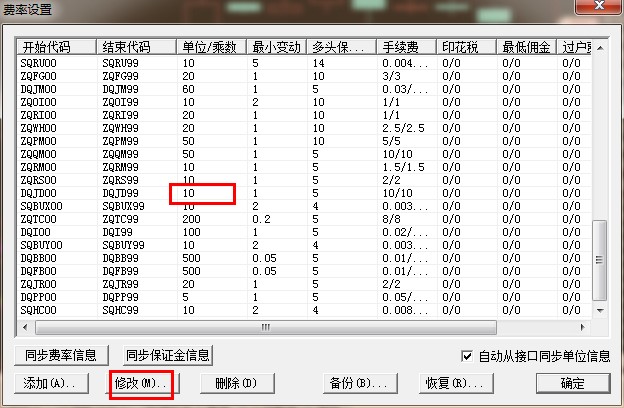The image size is (624, 408).
Task: Select the SQBUX00 row
Action: pos(304,206)
